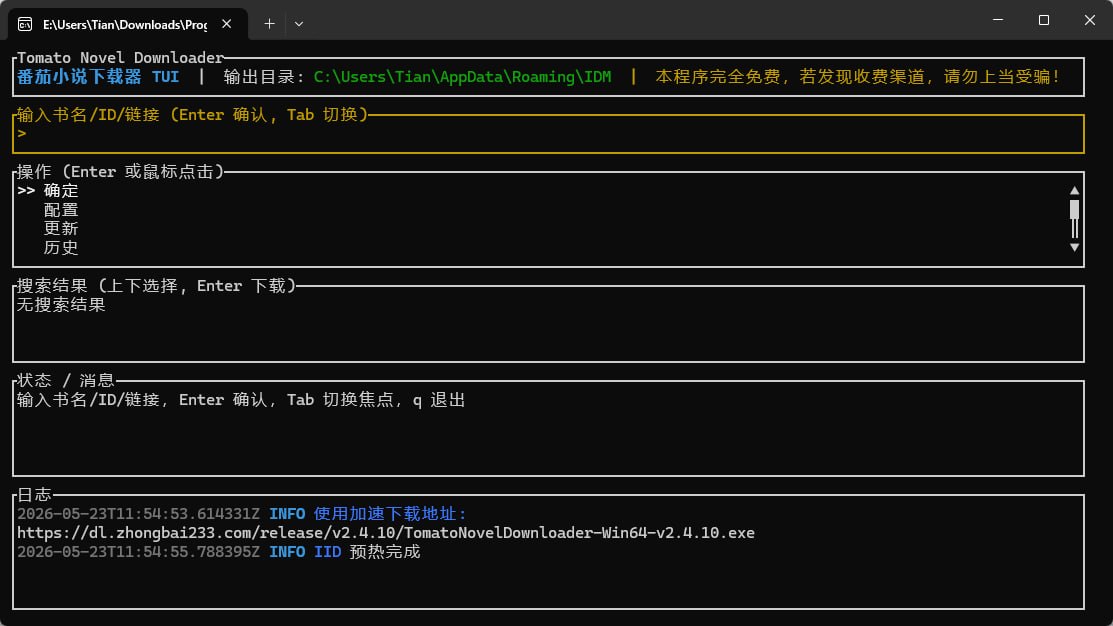This screenshot has height=626, width=1113.
Task: Click the 状态 / 消息 panel heading
Action: 65,381
